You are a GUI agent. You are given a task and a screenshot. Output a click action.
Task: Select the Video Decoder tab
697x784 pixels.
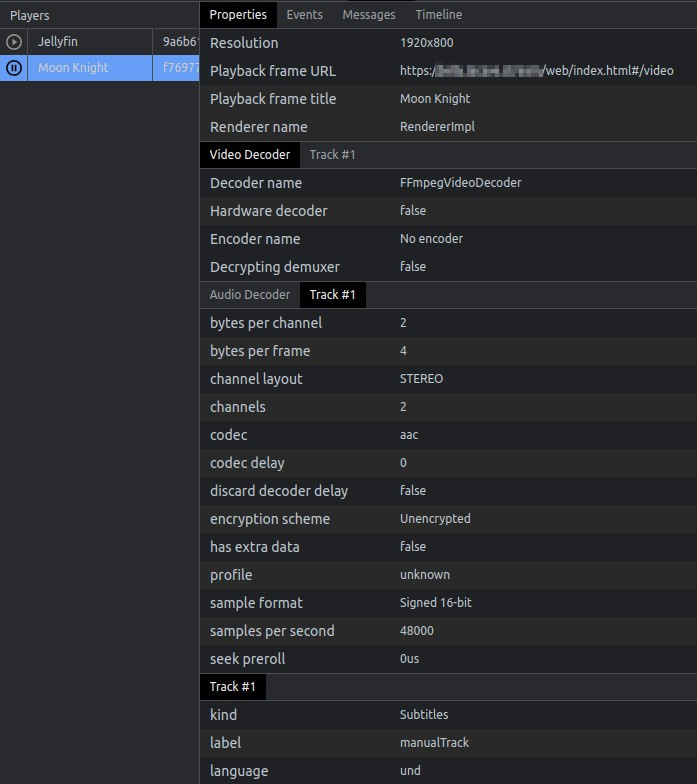click(x=250, y=154)
